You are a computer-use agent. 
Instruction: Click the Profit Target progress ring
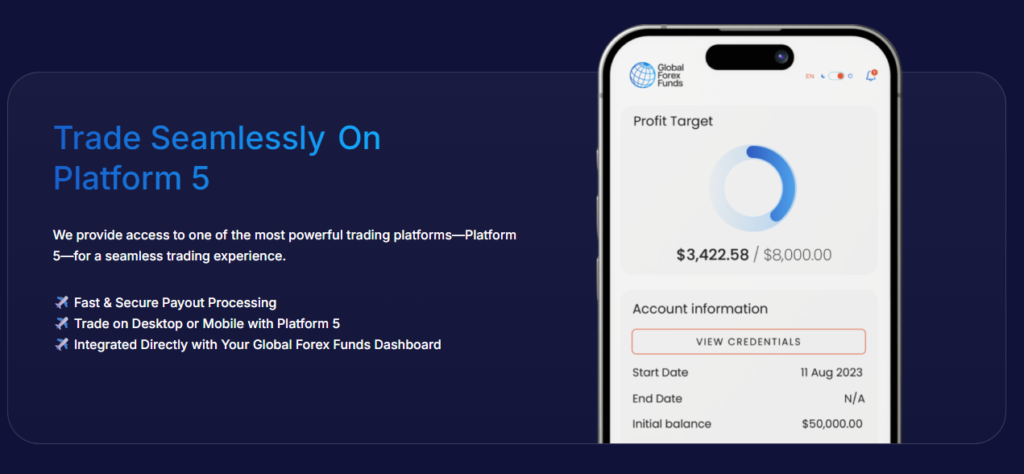[752, 189]
